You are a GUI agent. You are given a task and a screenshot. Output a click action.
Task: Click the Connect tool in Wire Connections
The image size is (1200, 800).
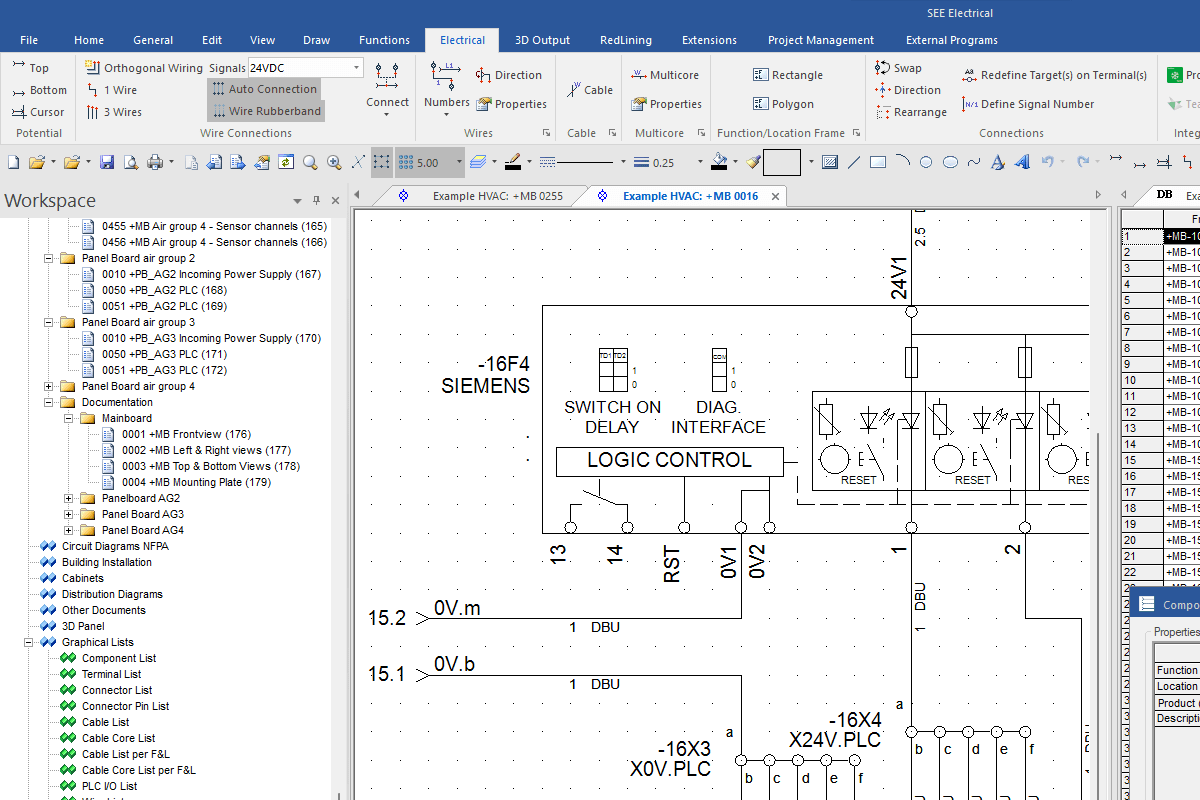point(387,90)
